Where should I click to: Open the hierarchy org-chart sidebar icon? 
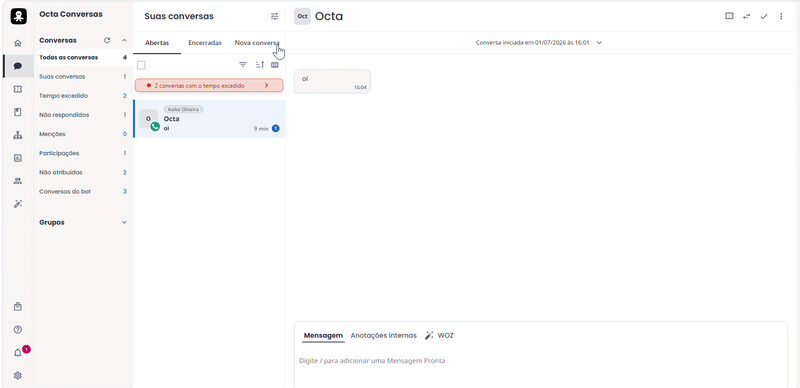[x=18, y=135]
